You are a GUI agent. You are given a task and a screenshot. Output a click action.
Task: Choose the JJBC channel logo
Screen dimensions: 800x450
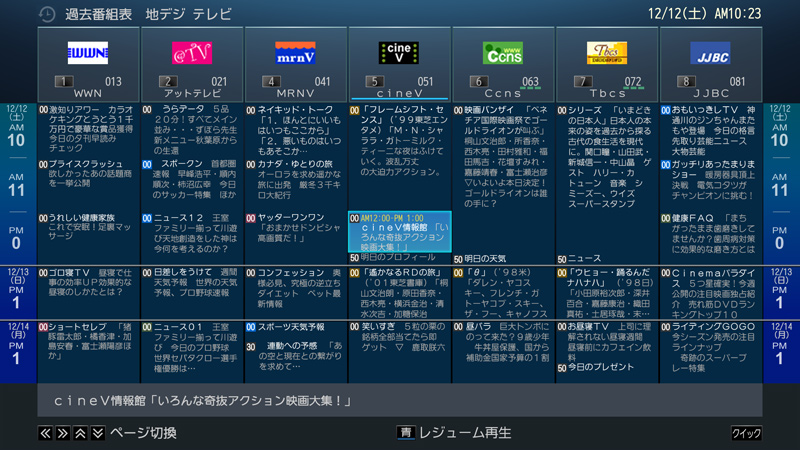click(710, 52)
